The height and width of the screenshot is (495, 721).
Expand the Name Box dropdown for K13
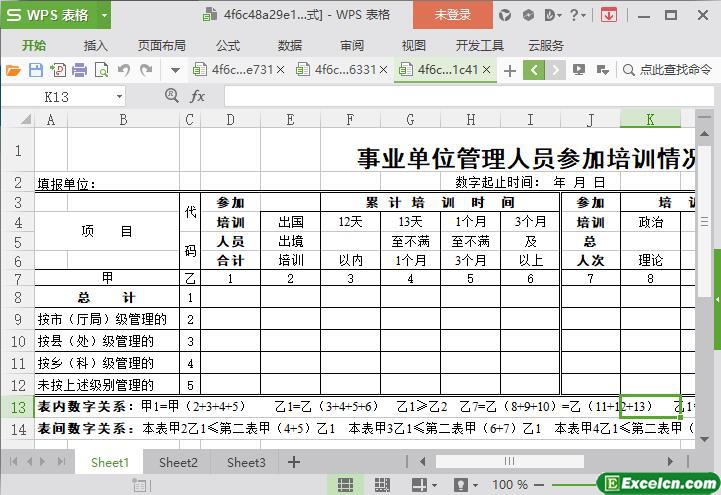click(x=119, y=96)
